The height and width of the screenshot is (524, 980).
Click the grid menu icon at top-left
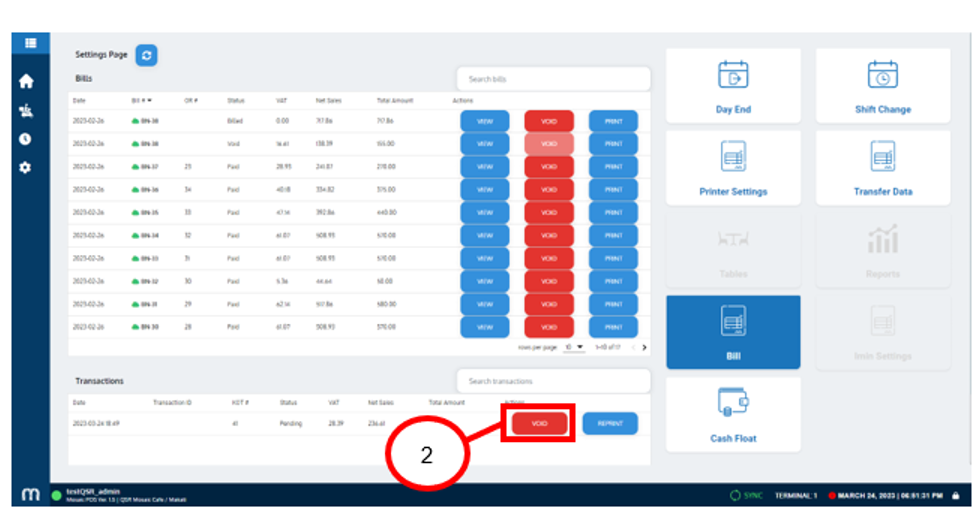(31, 43)
